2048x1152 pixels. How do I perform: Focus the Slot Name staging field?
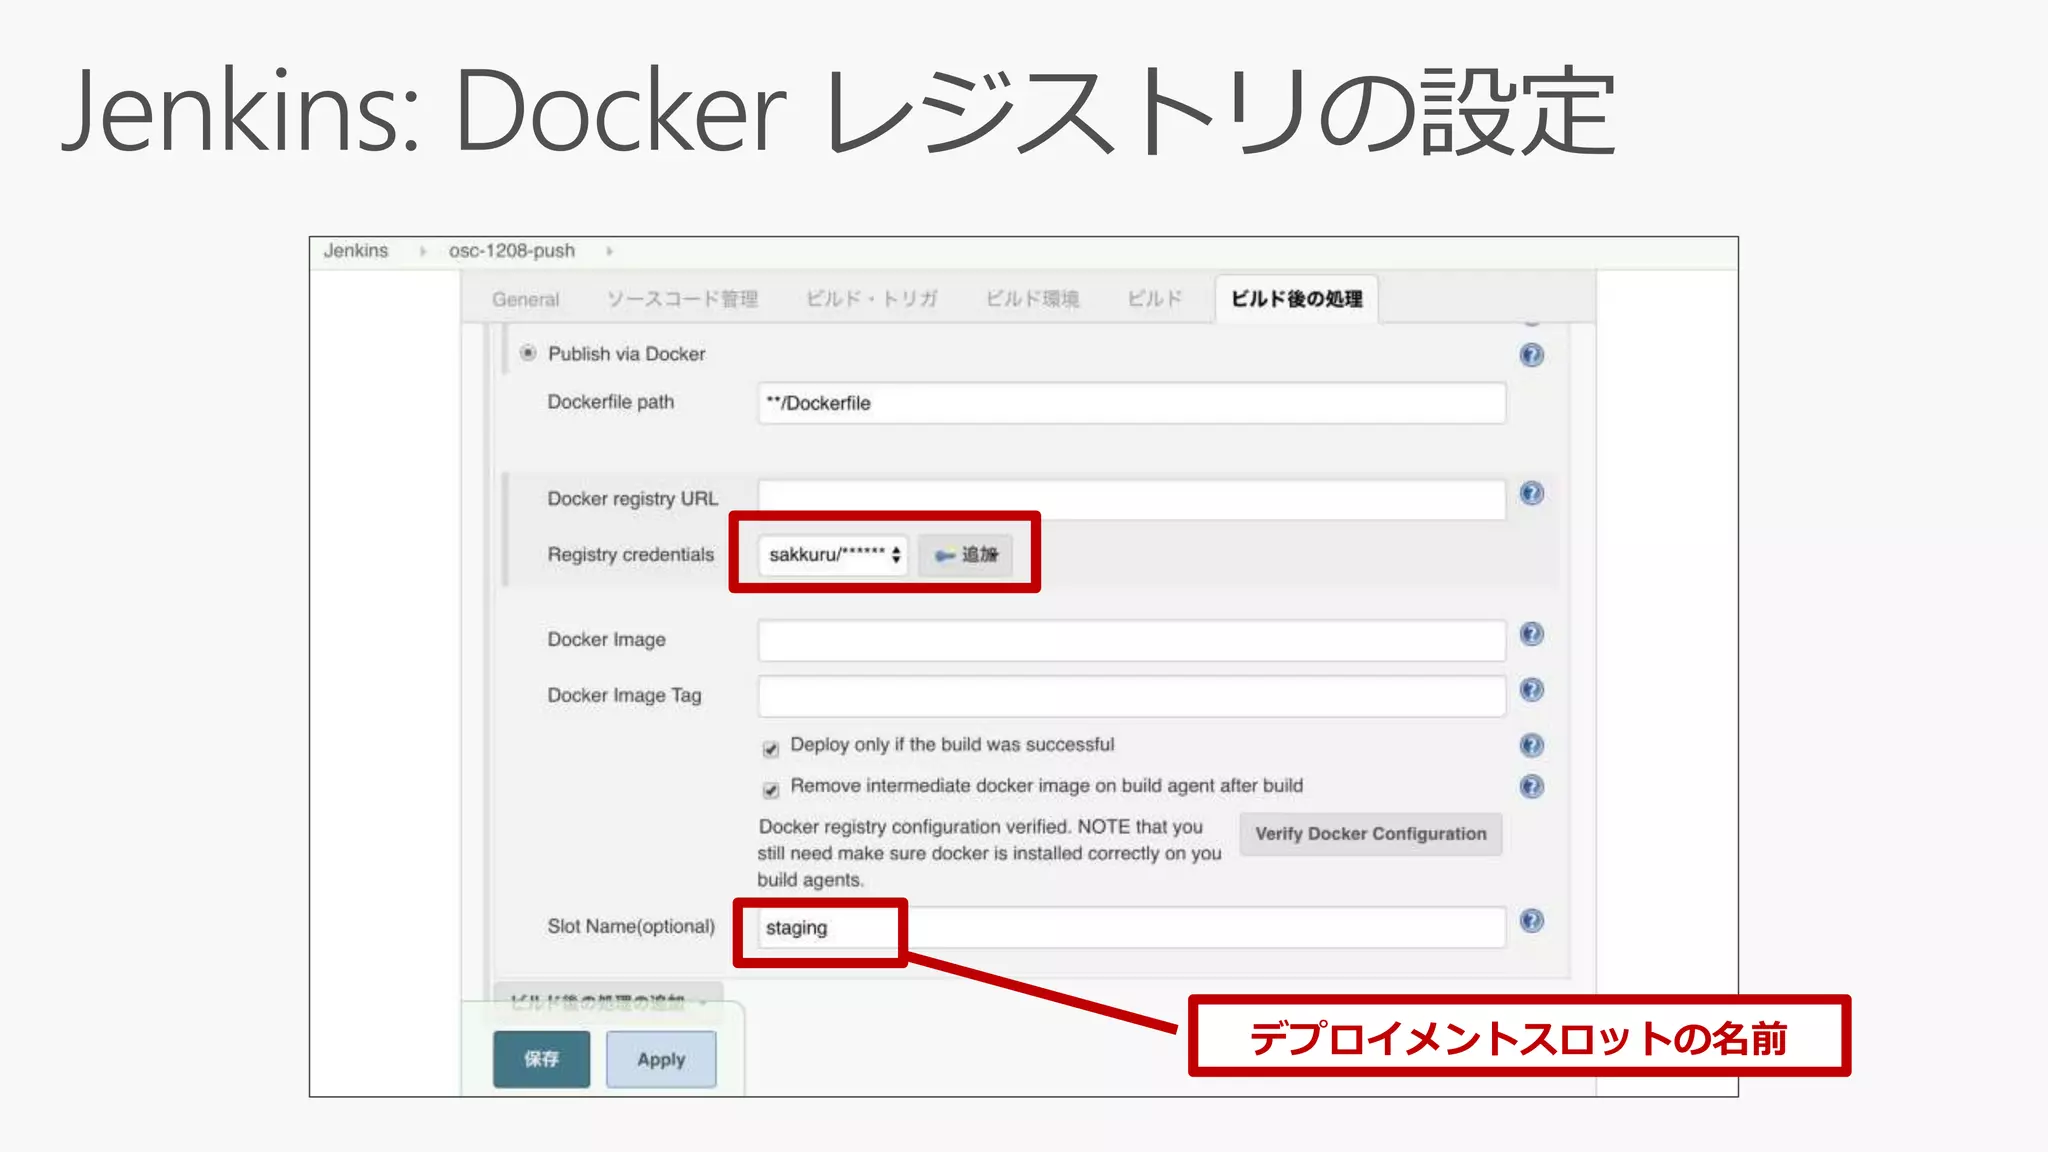1131,927
